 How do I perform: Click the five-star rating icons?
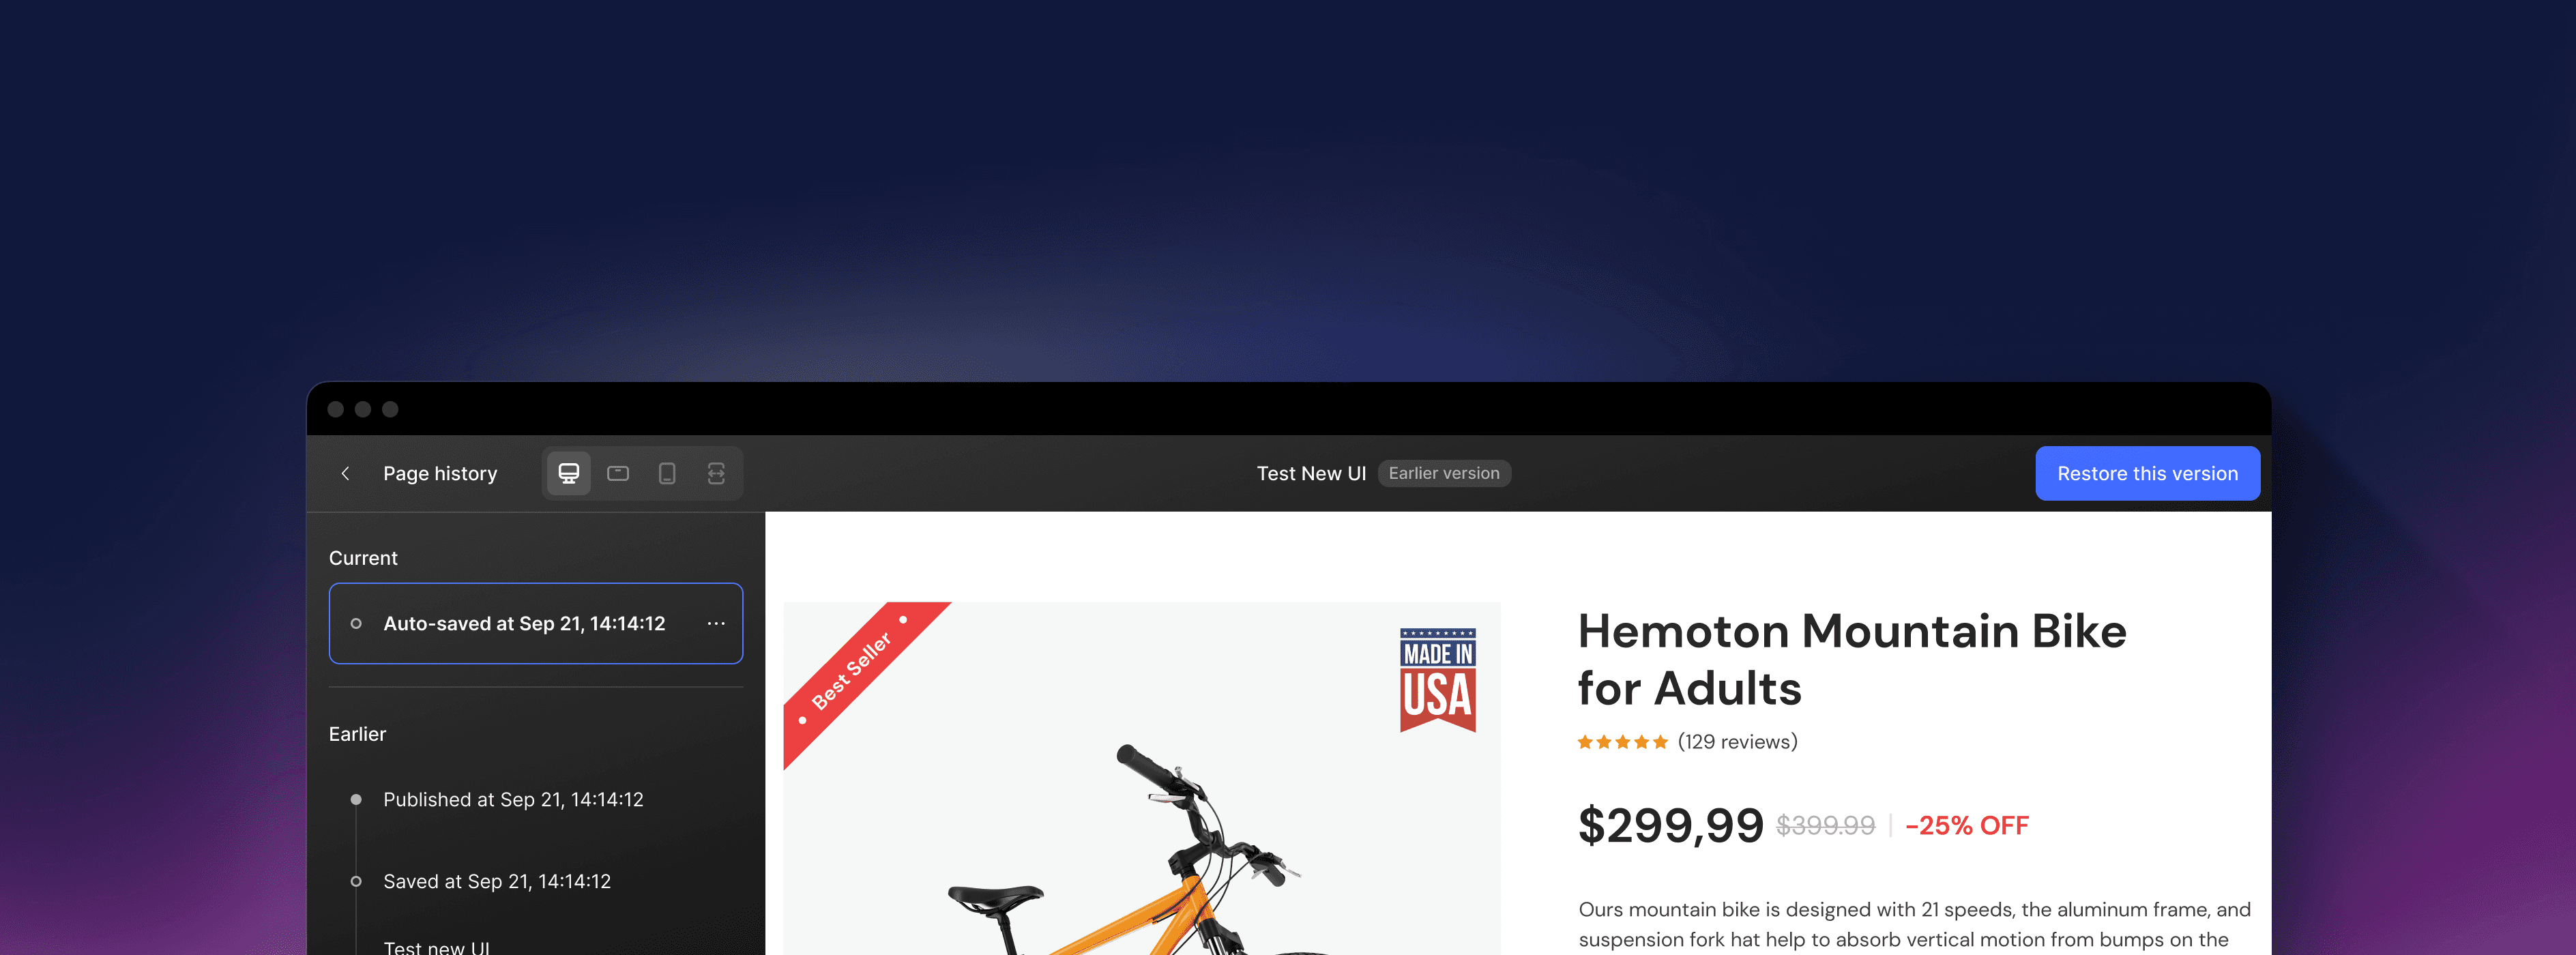1622,742
